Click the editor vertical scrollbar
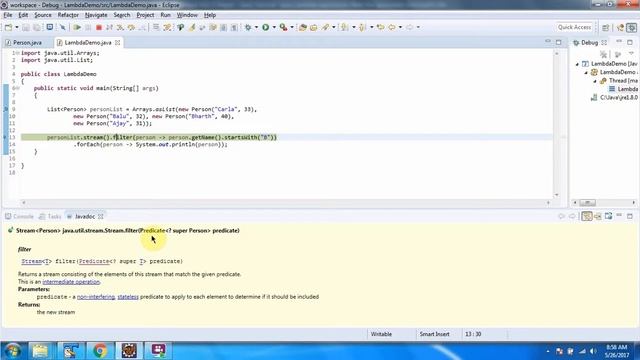This screenshot has height=360, width=640. click(x=556, y=124)
